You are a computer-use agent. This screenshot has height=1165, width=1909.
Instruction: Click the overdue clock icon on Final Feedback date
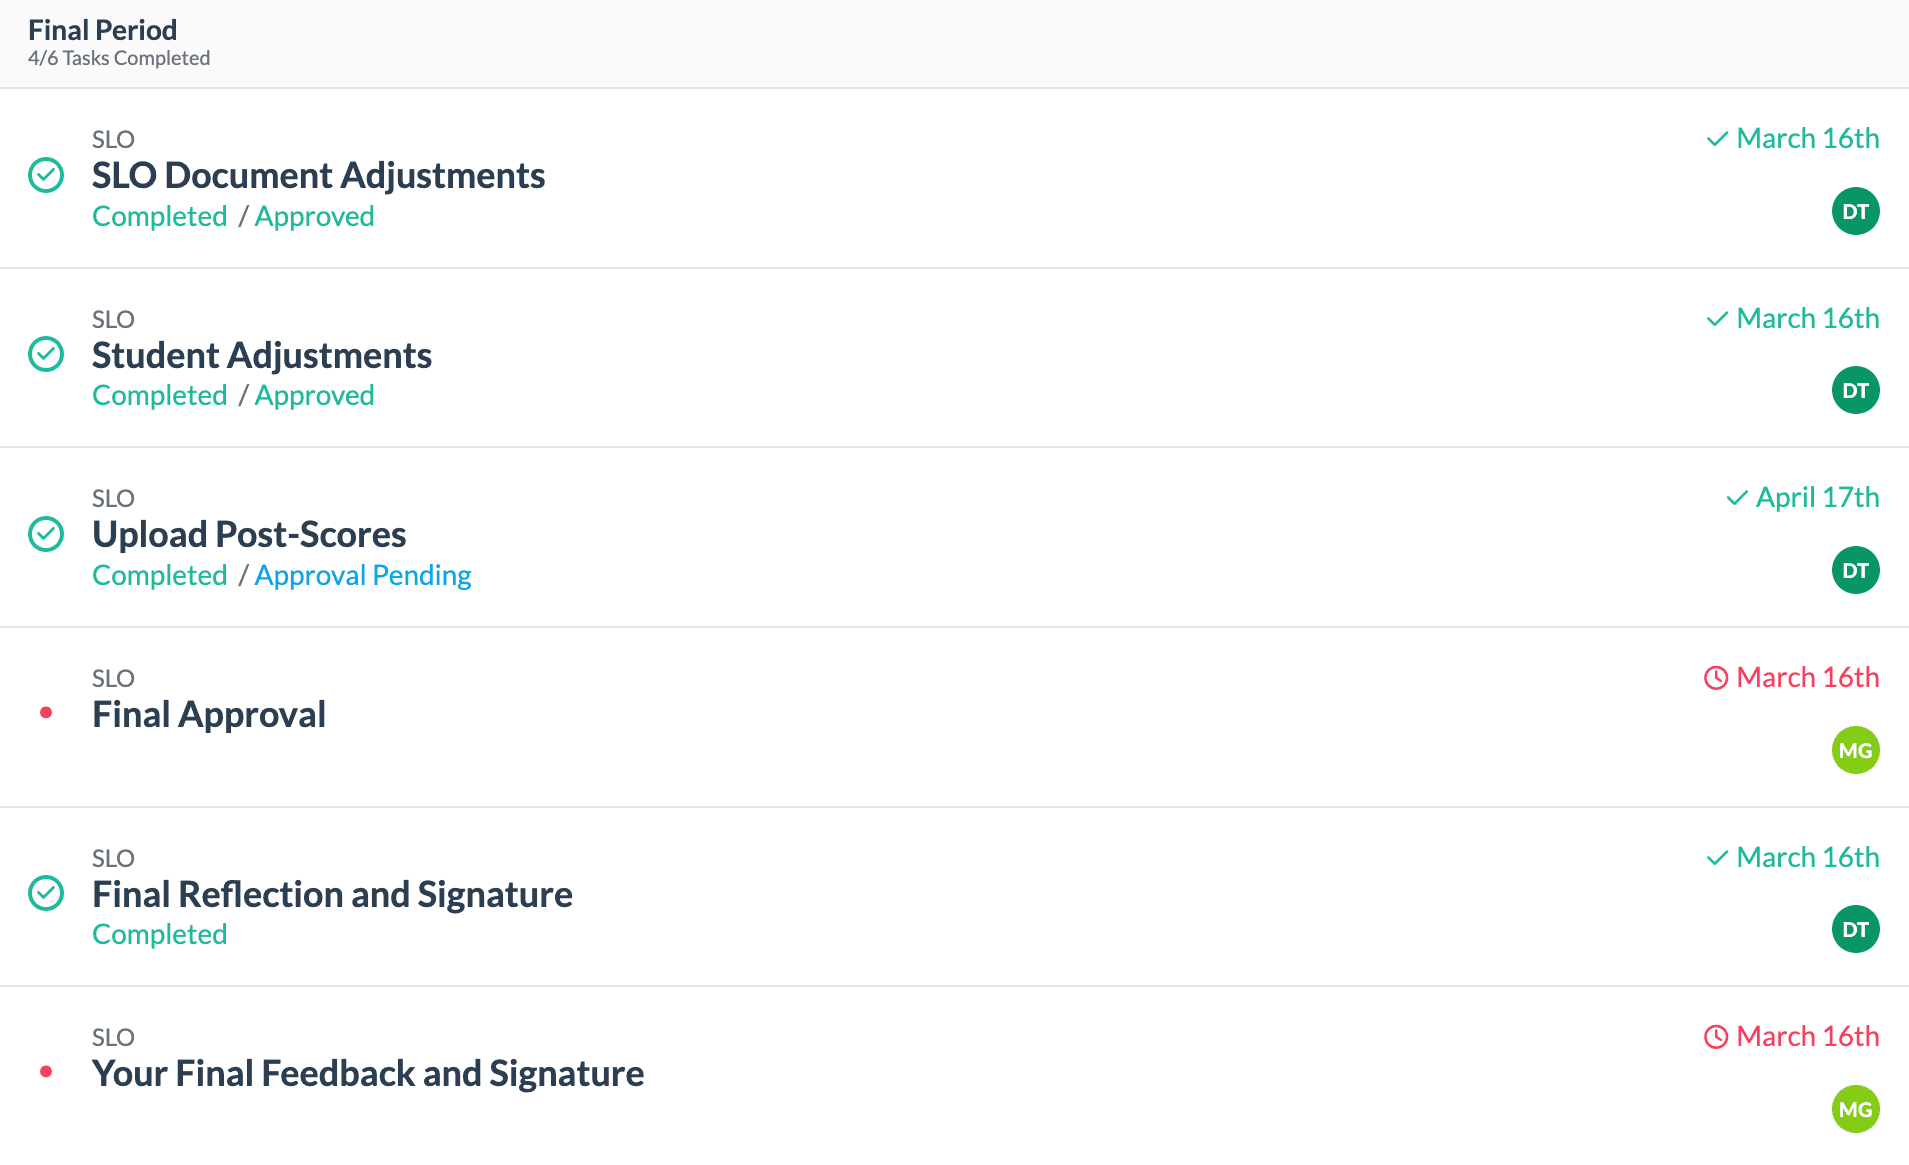(x=1715, y=1037)
